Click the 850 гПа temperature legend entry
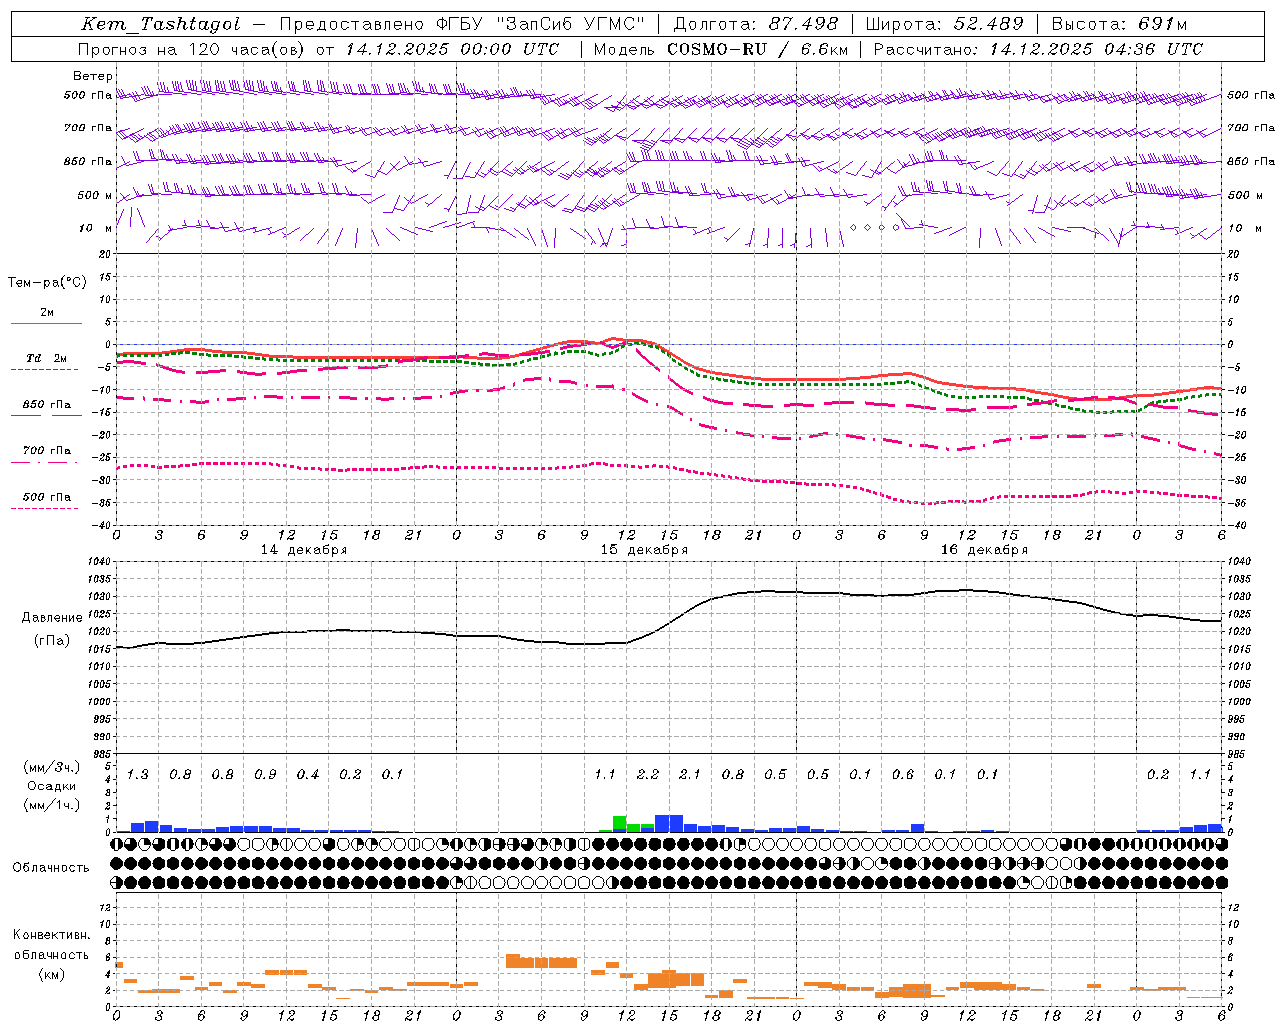This screenshot has width=1280, height=1024. tap(47, 405)
